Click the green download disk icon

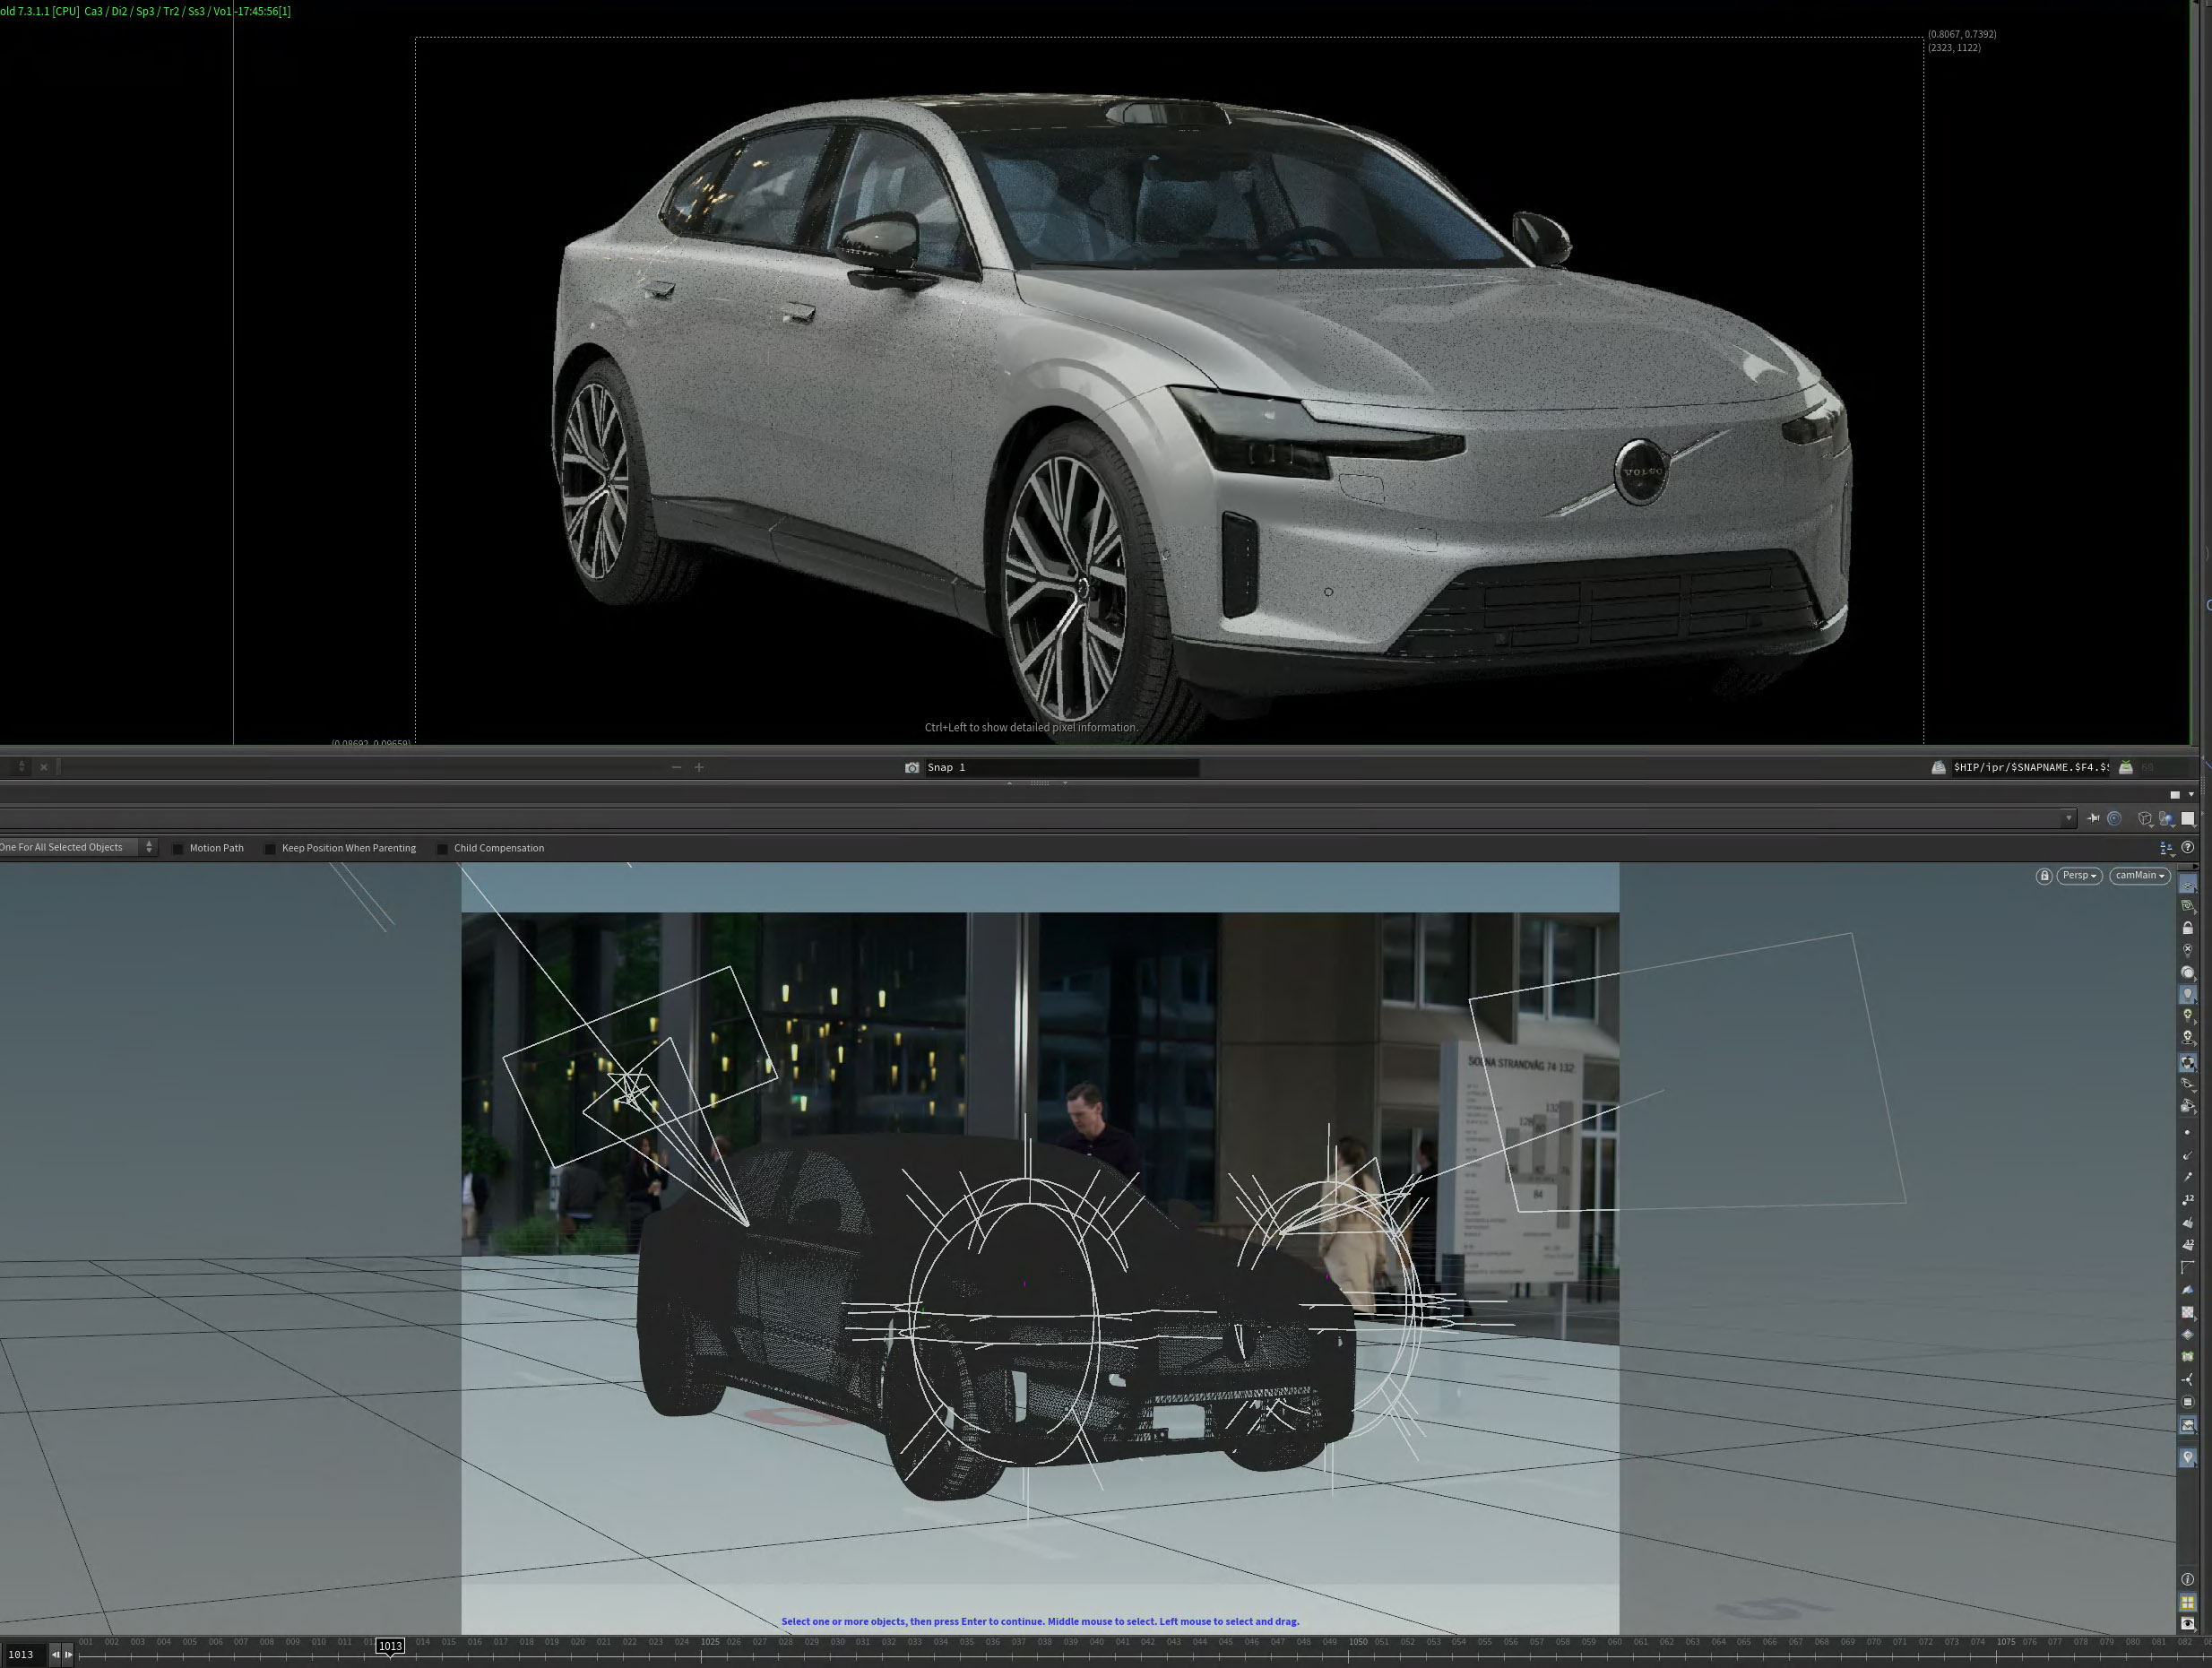pos(2126,768)
